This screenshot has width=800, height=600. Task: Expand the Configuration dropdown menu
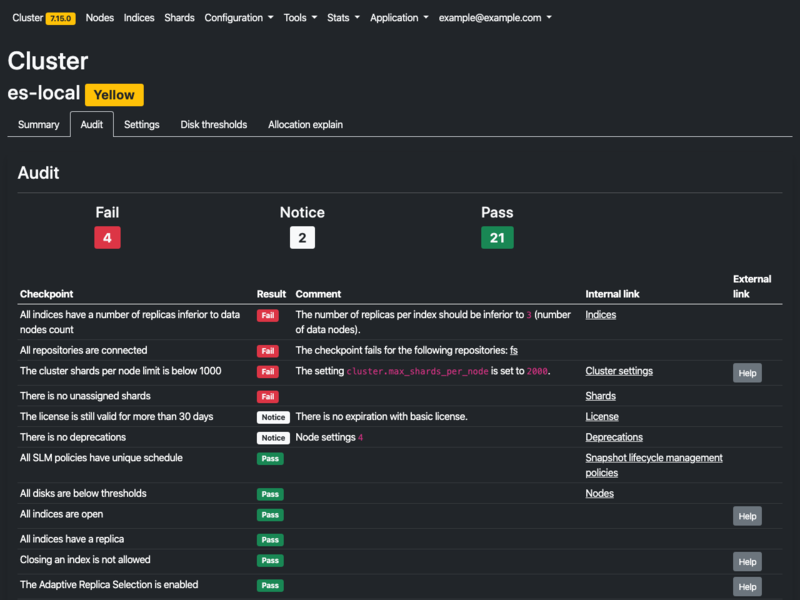tap(239, 18)
